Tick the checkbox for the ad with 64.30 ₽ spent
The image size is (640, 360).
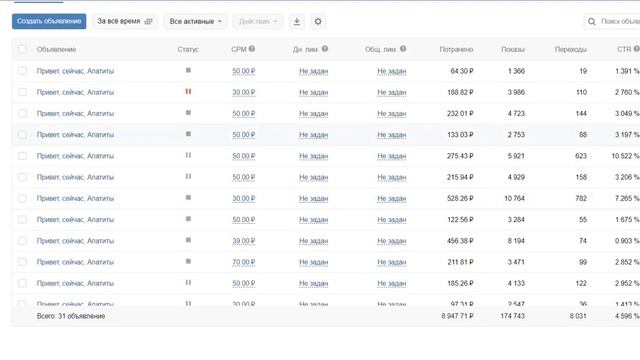pyautogui.click(x=22, y=71)
